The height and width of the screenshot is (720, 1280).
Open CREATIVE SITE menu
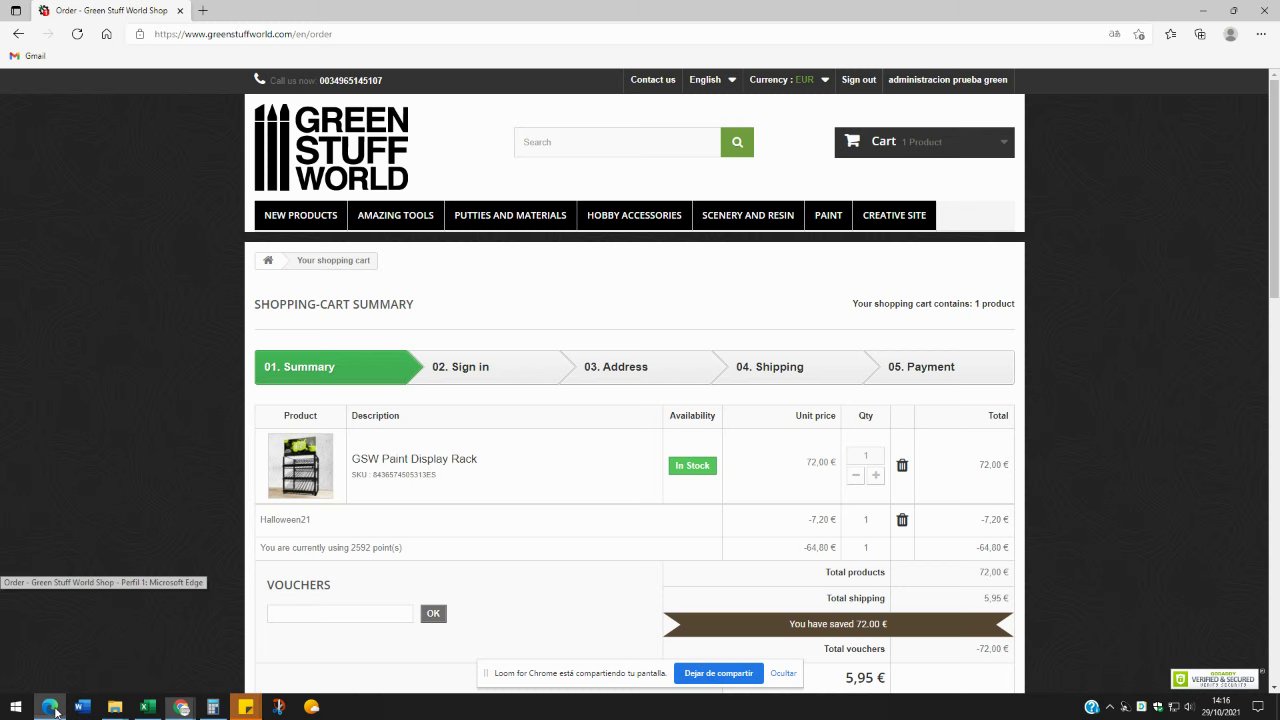[894, 215]
